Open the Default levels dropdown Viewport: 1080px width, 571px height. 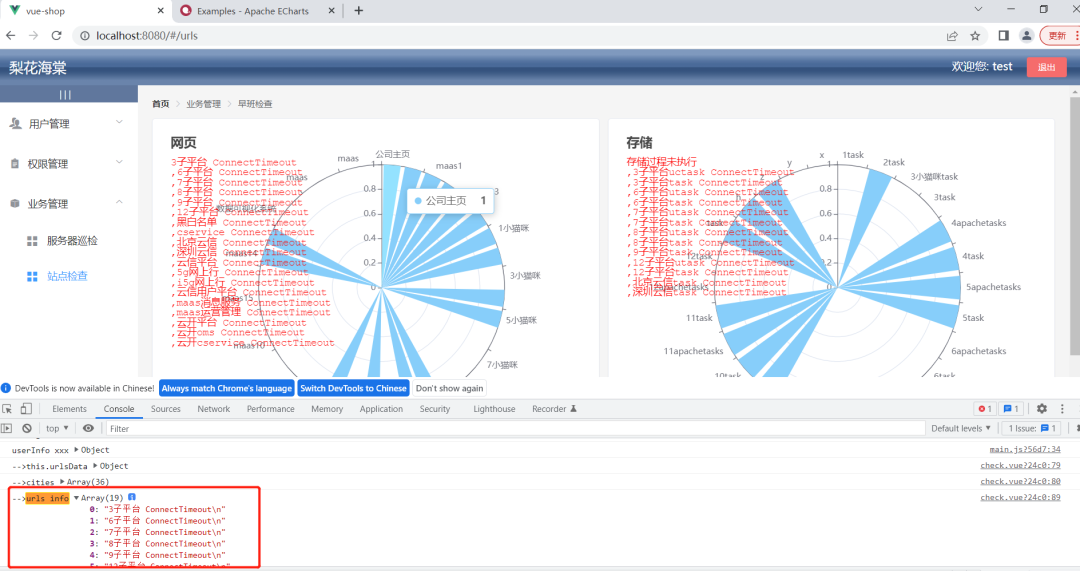click(x=961, y=428)
